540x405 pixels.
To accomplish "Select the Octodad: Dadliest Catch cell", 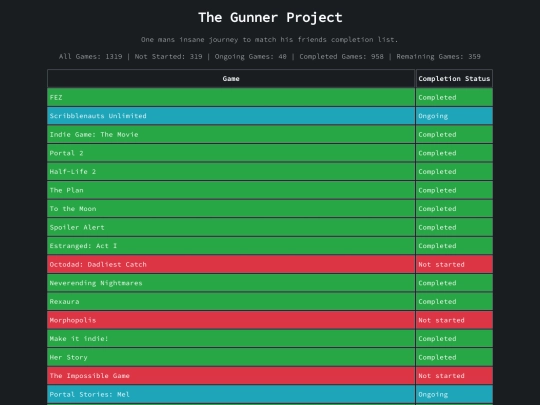I will coord(231,264).
